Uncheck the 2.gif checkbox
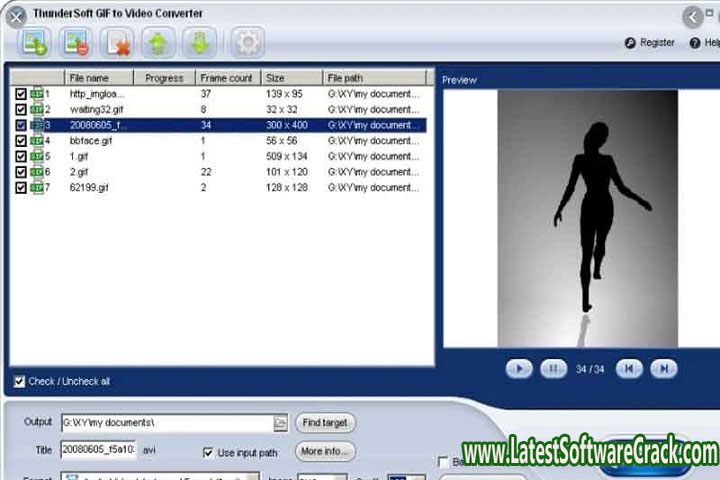720x480 pixels. 21,172
